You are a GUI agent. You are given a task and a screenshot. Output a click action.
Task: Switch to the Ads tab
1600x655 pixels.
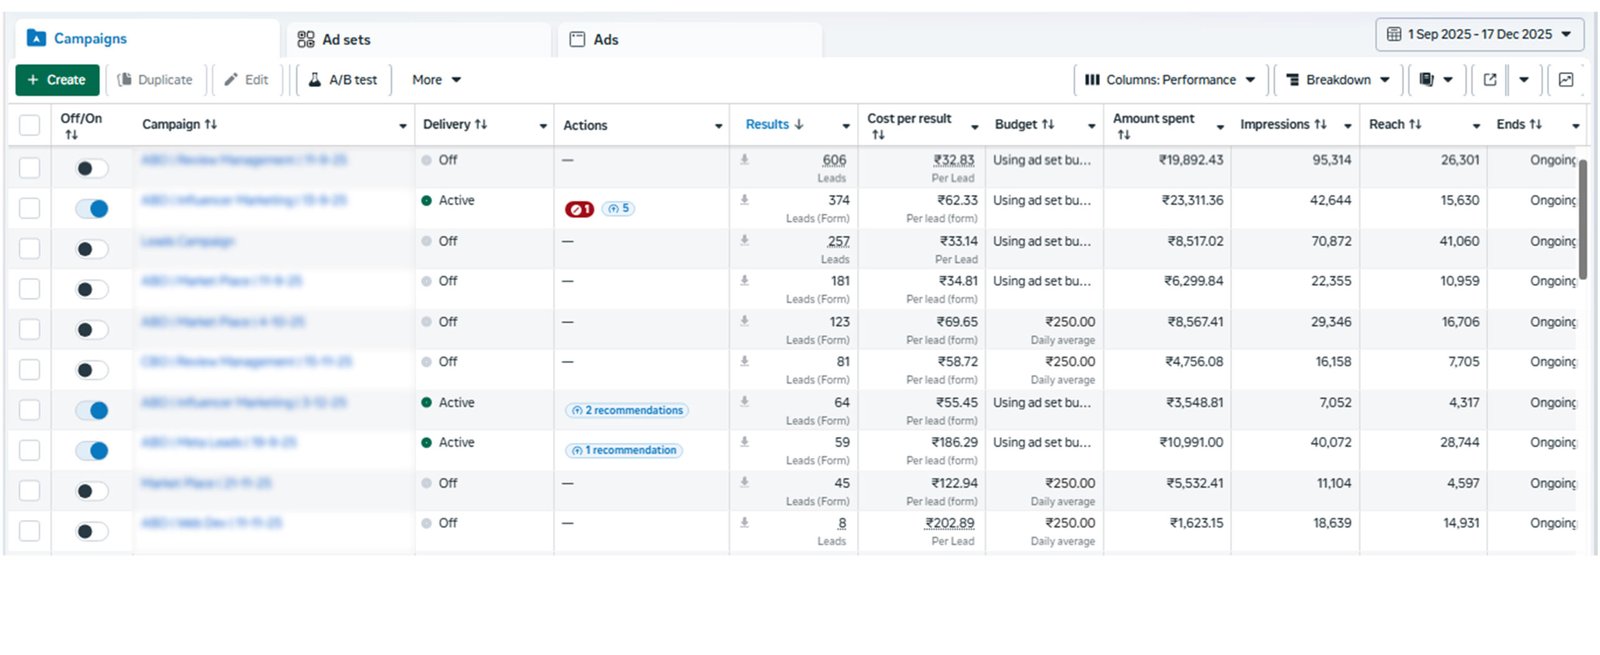(605, 40)
